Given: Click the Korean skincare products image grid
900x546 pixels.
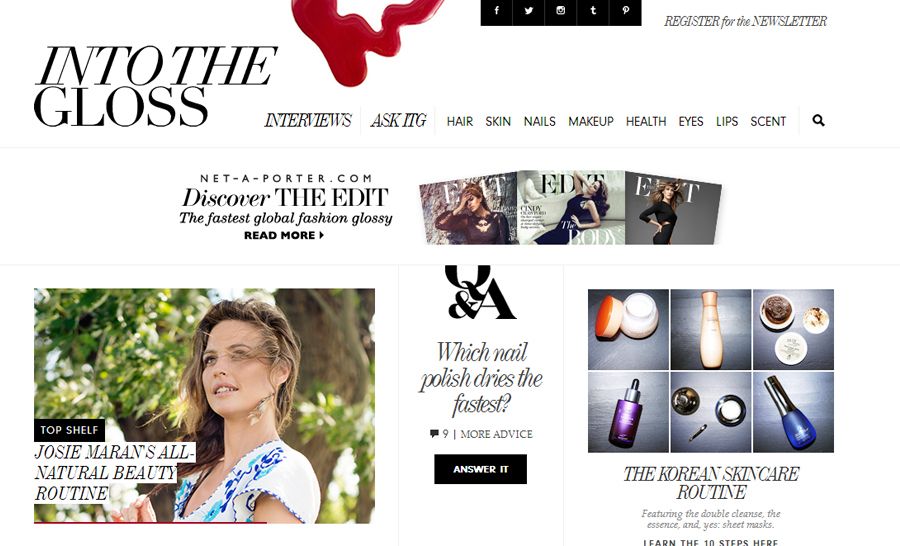Looking at the screenshot, I should point(711,371).
